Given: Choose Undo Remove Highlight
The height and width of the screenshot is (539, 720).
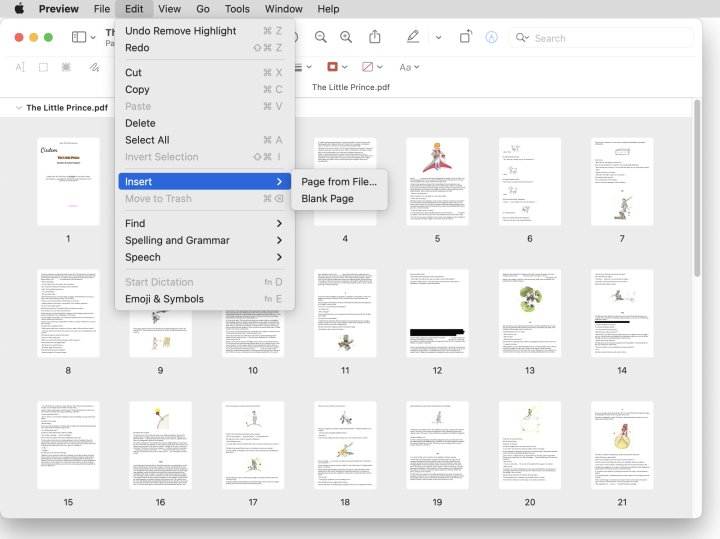Looking at the screenshot, I should tap(204, 31).
